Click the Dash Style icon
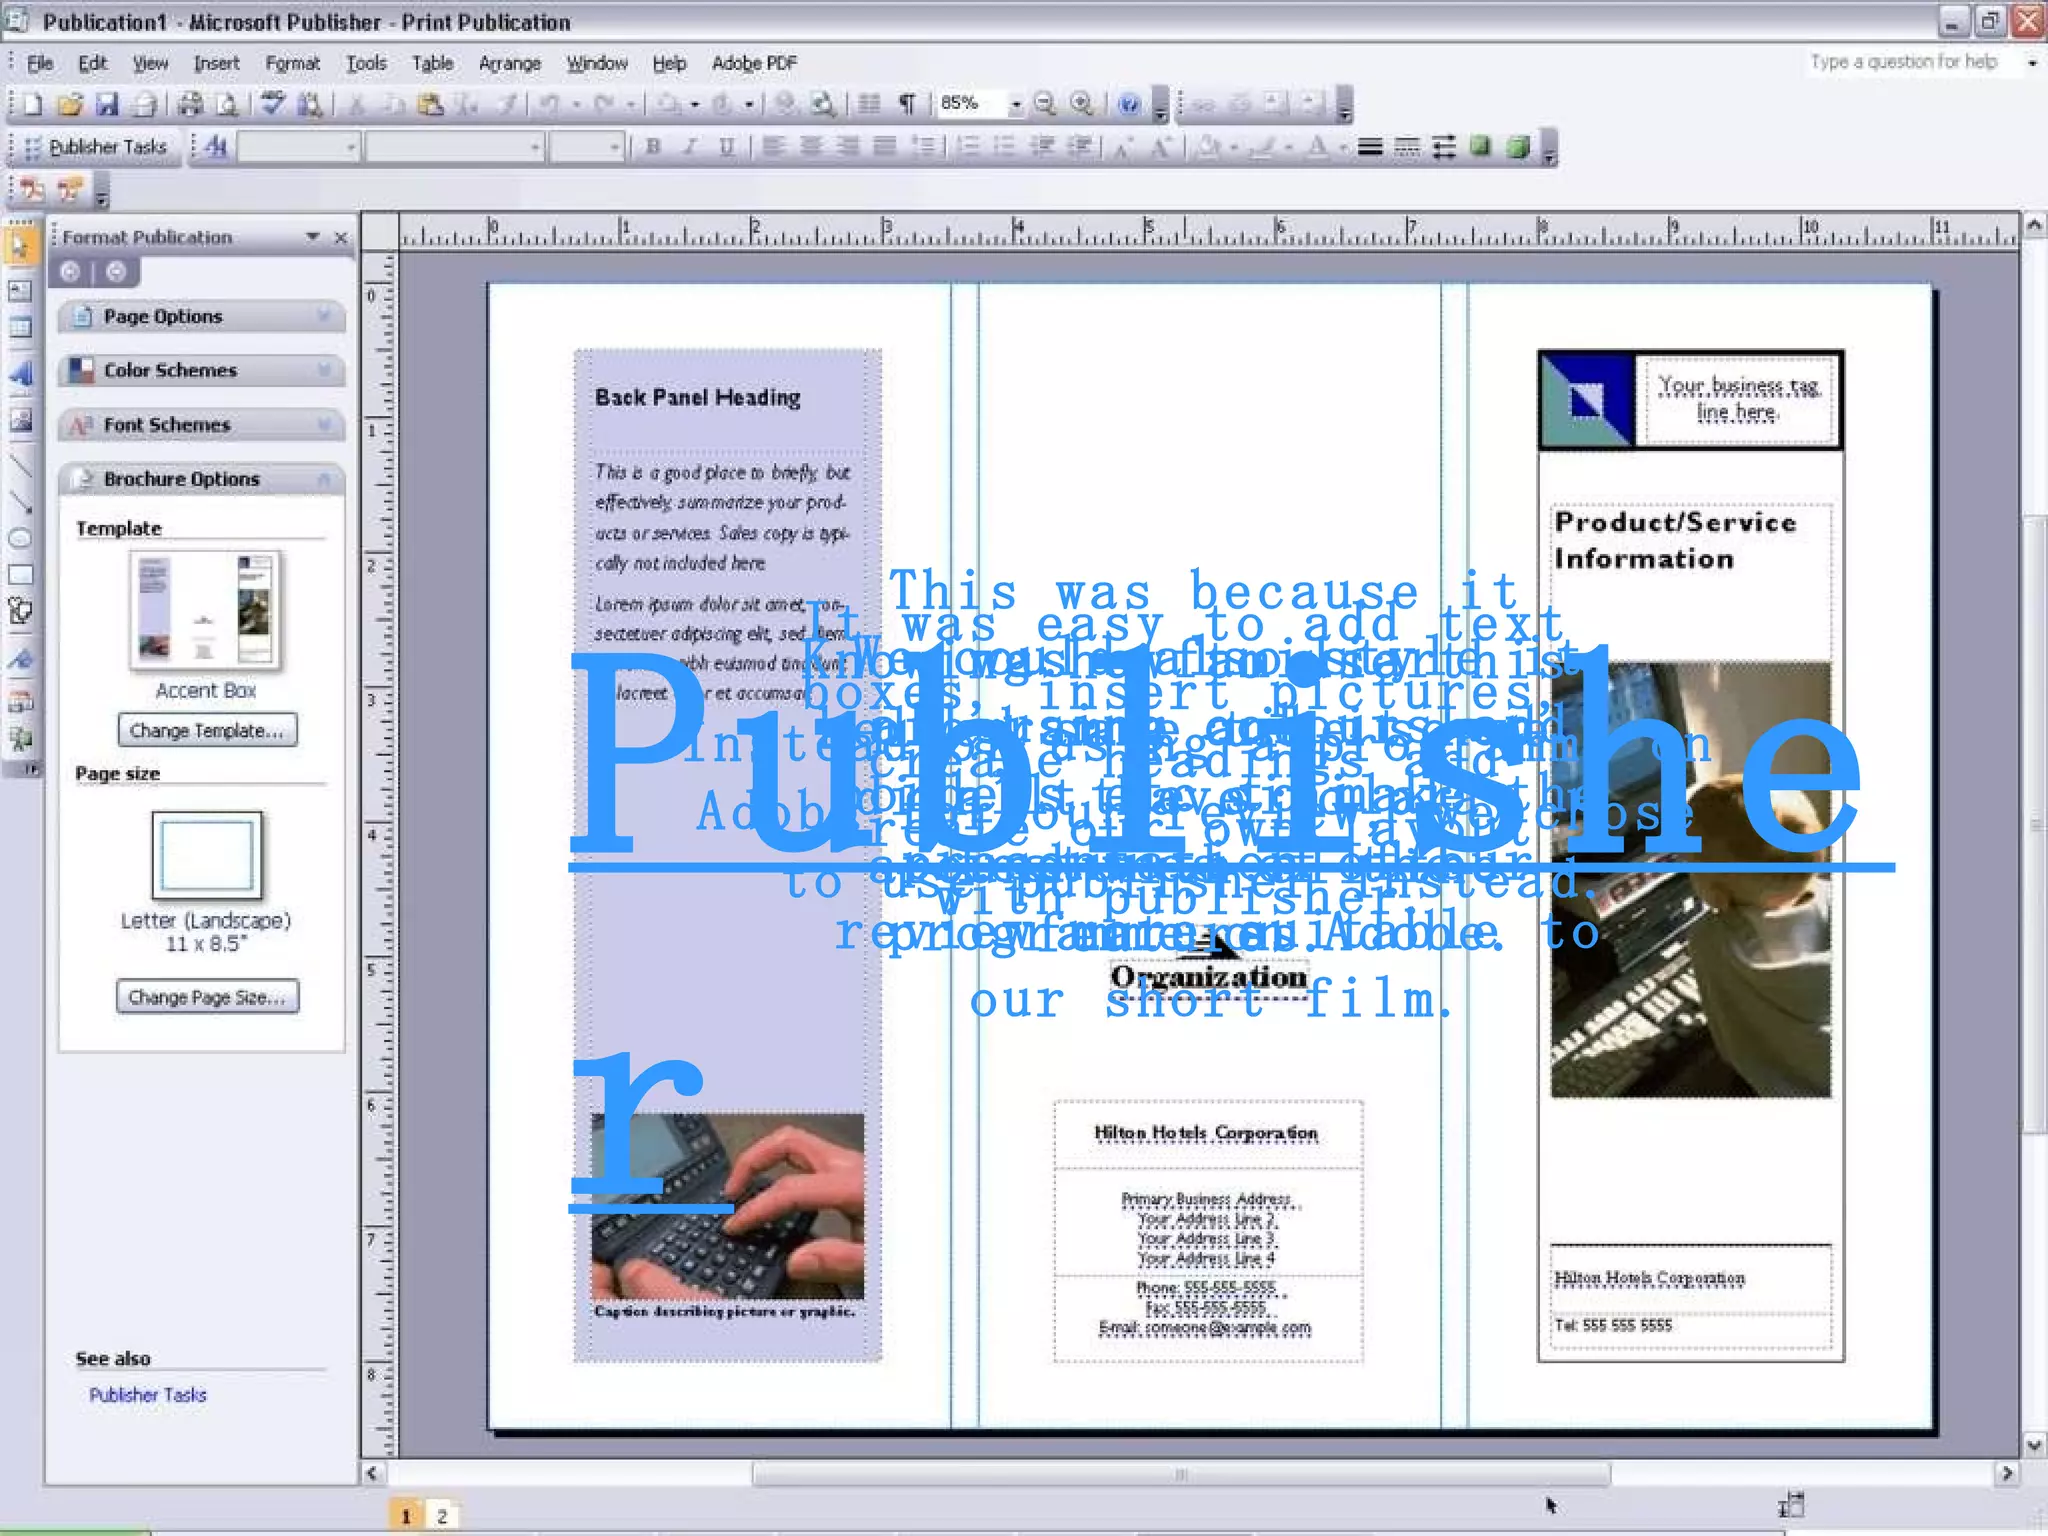Viewport: 2048px width, 1536px height. tap(1407, 148)
